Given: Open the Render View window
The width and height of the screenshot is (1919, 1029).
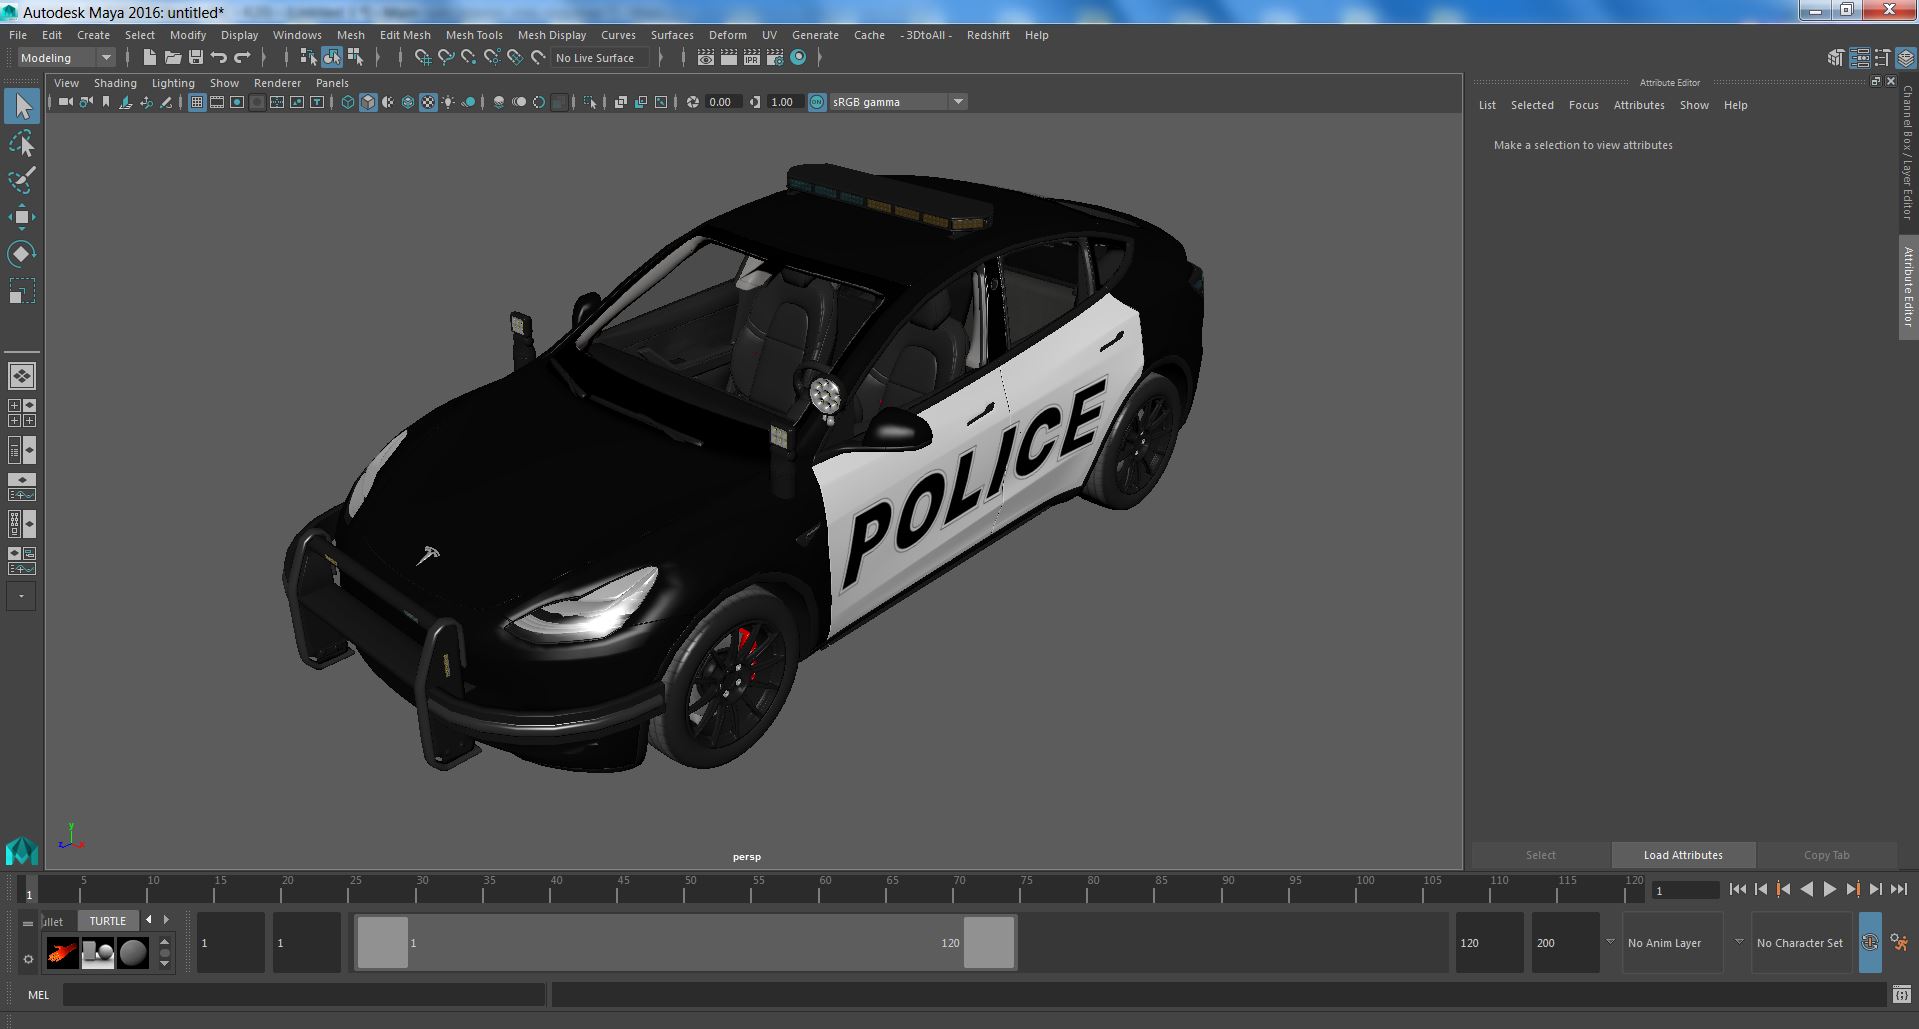Looking at the screenshot, I should 706,58.
